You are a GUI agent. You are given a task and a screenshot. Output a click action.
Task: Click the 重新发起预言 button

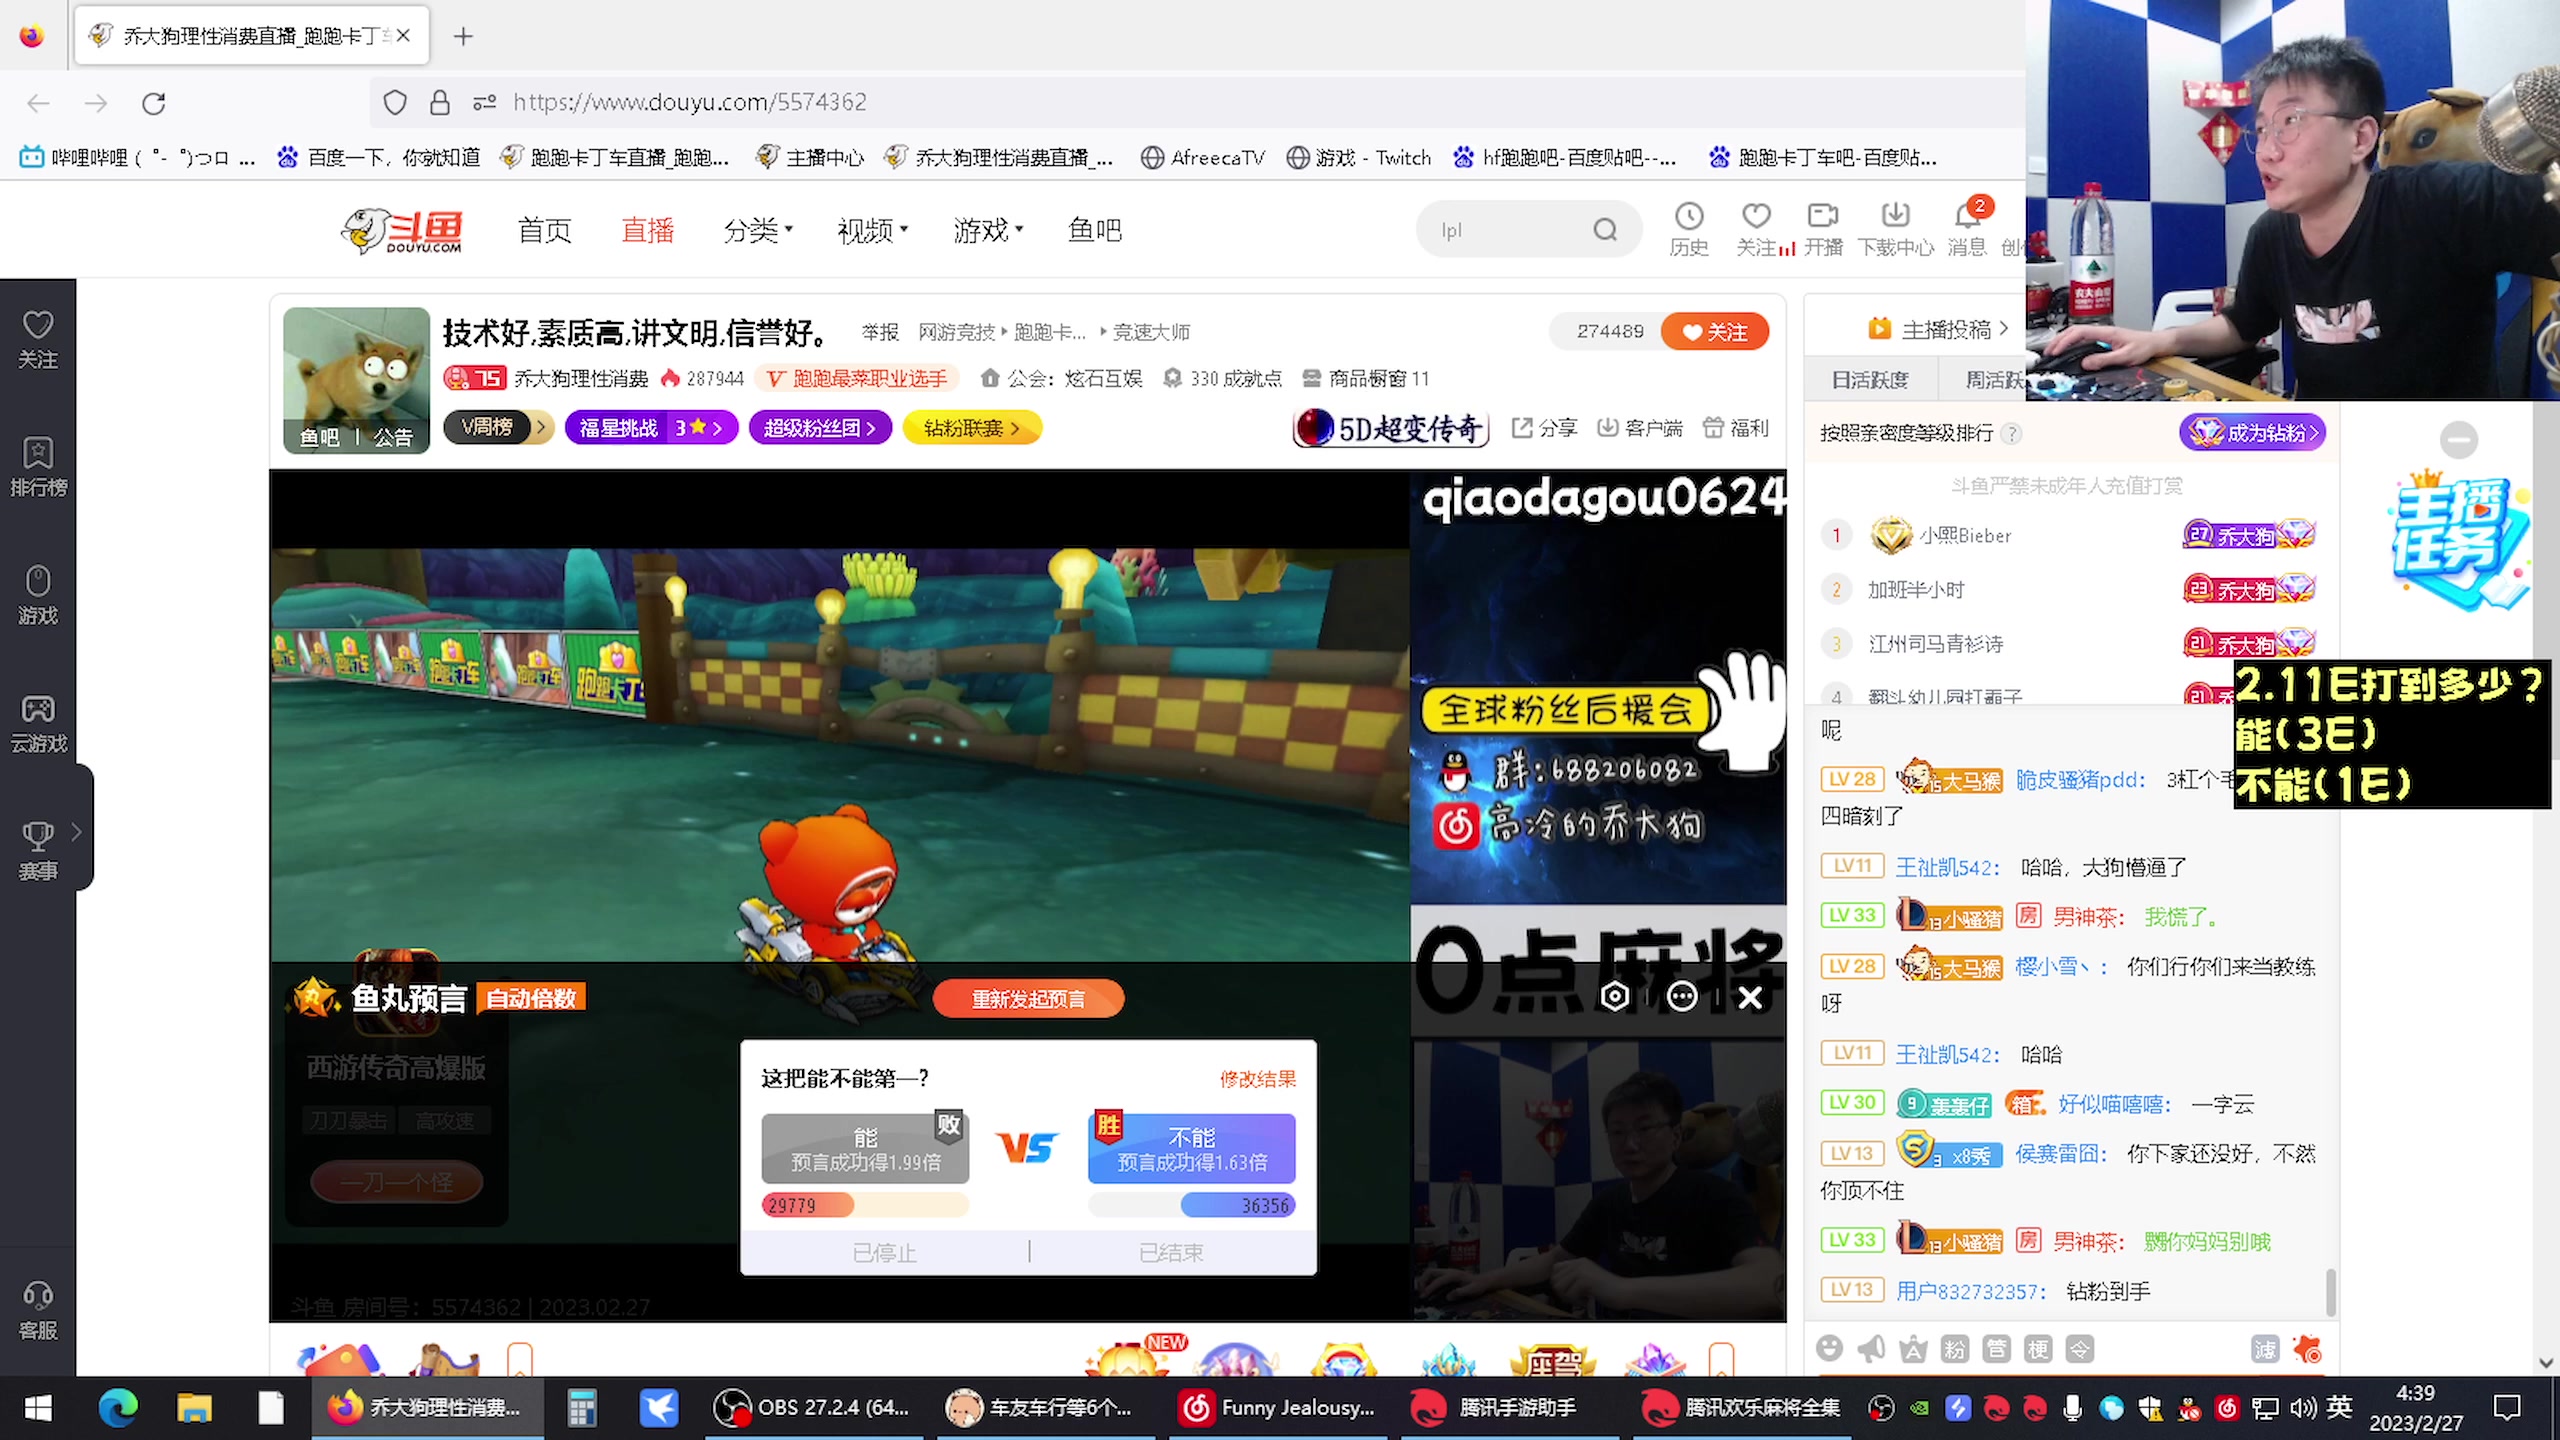click(x=1028, y=998)
